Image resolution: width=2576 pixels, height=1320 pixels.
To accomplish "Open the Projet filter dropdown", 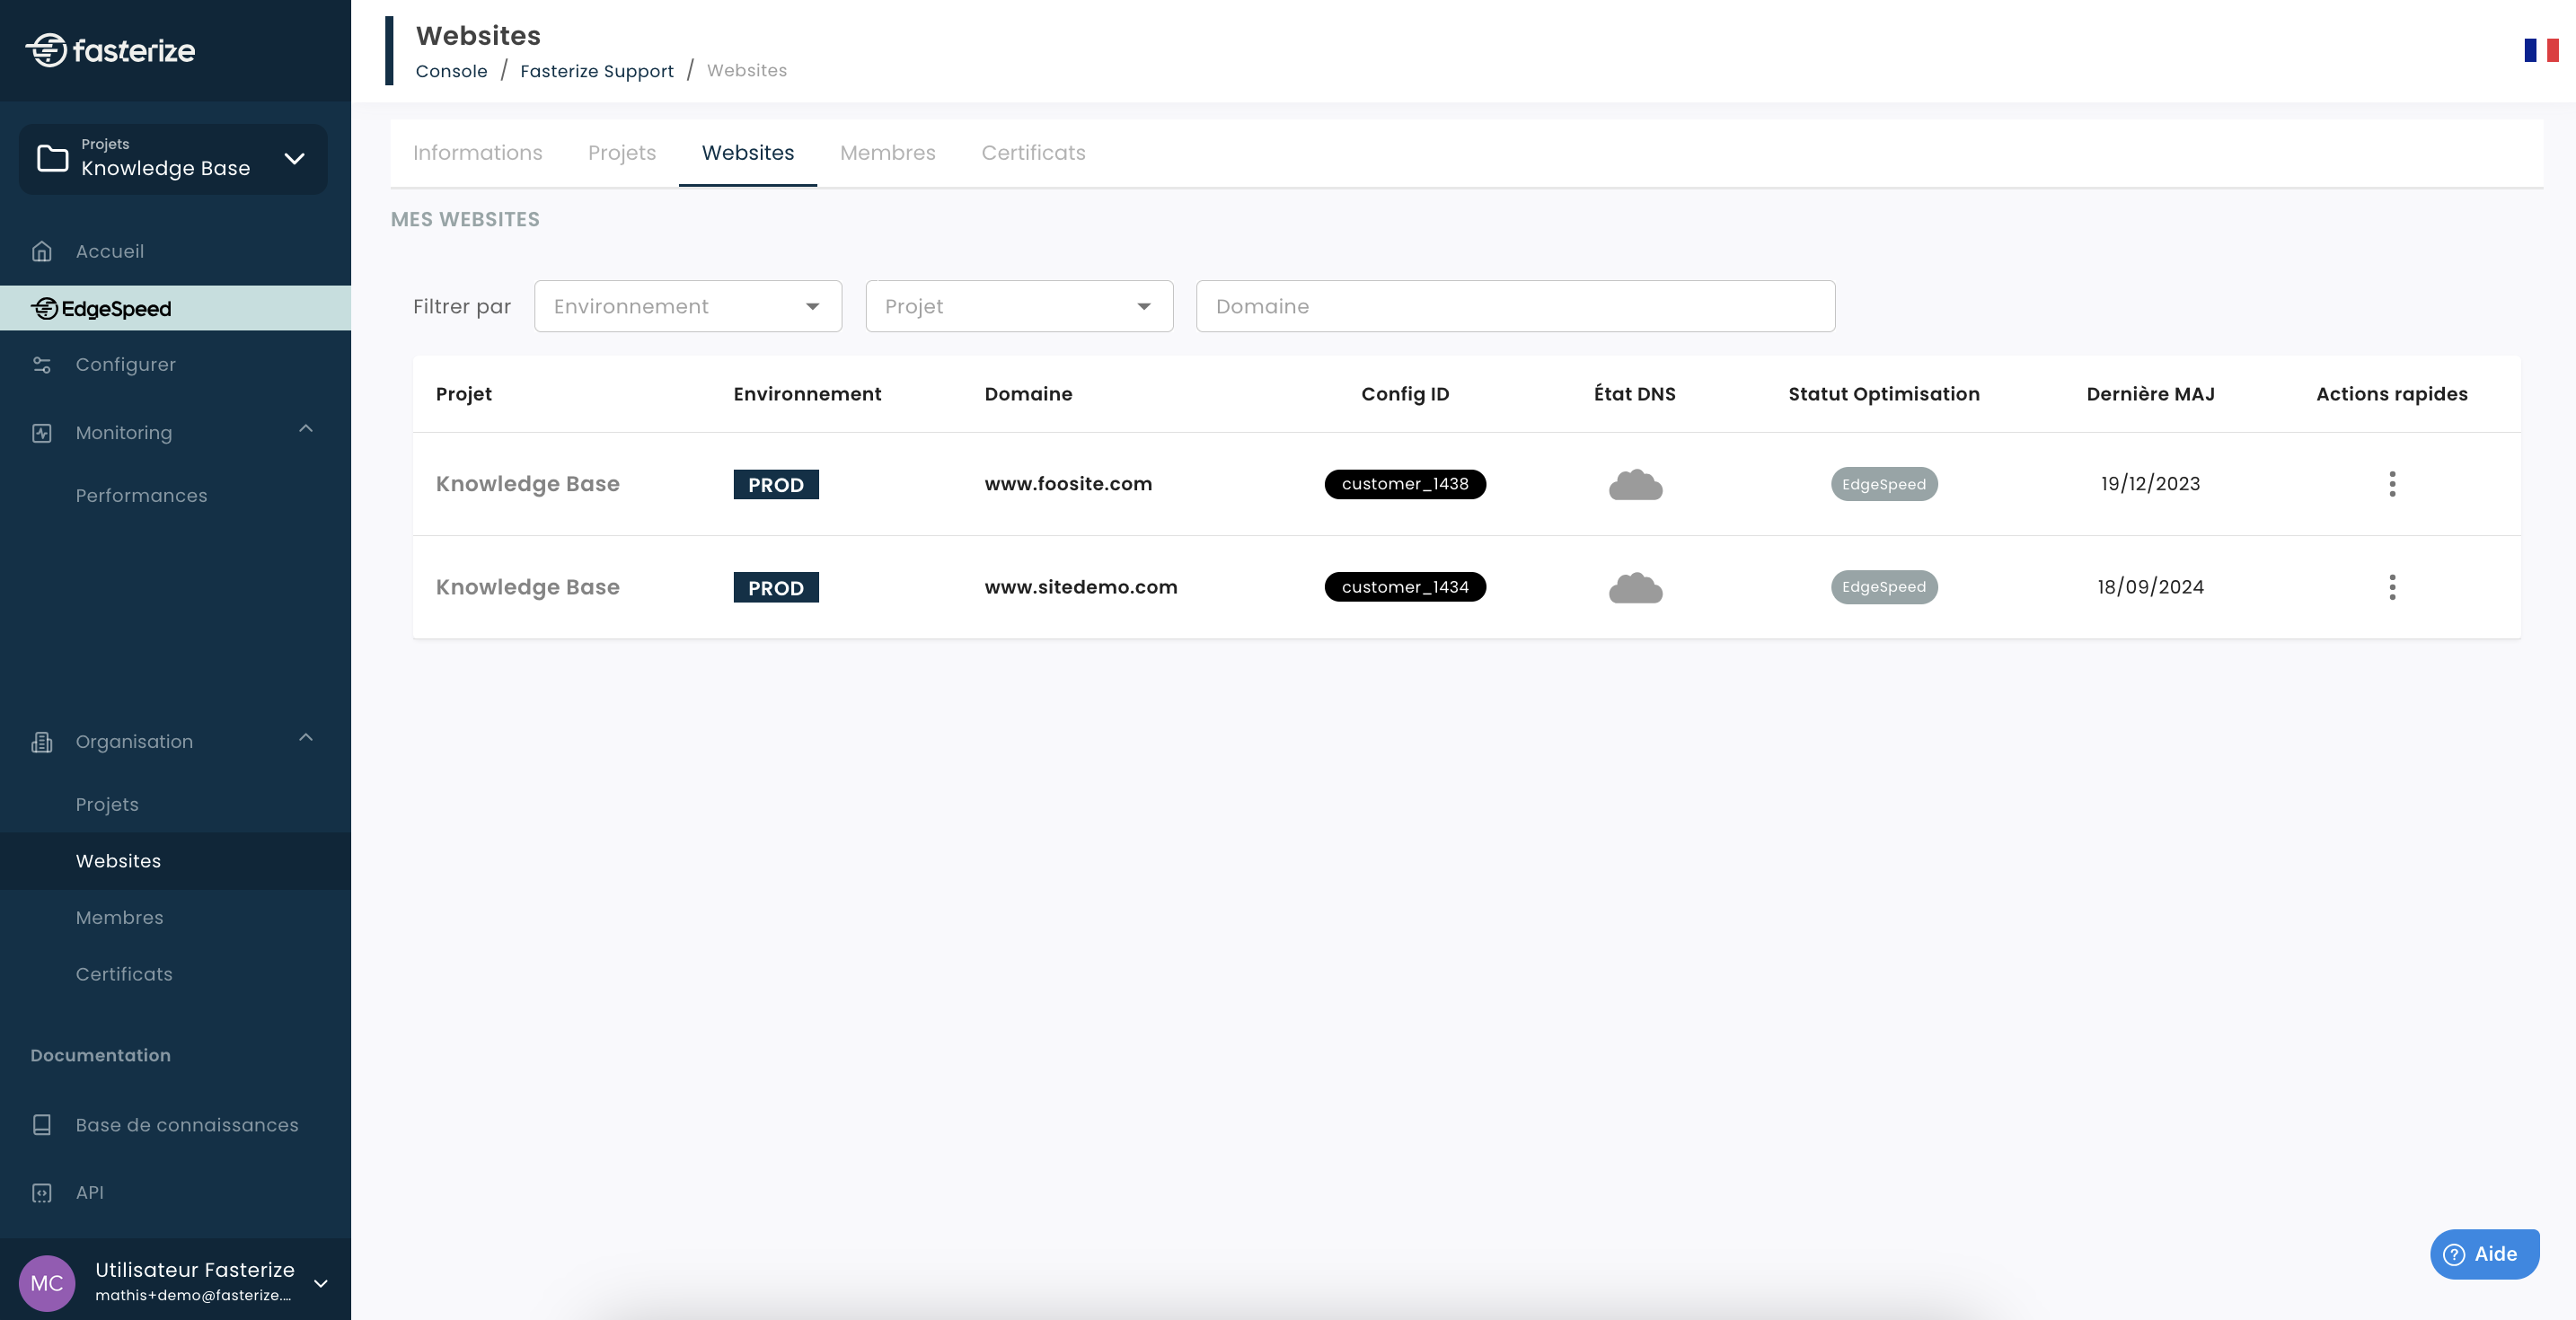I will pyautogui.click(x=1018, y=306).
